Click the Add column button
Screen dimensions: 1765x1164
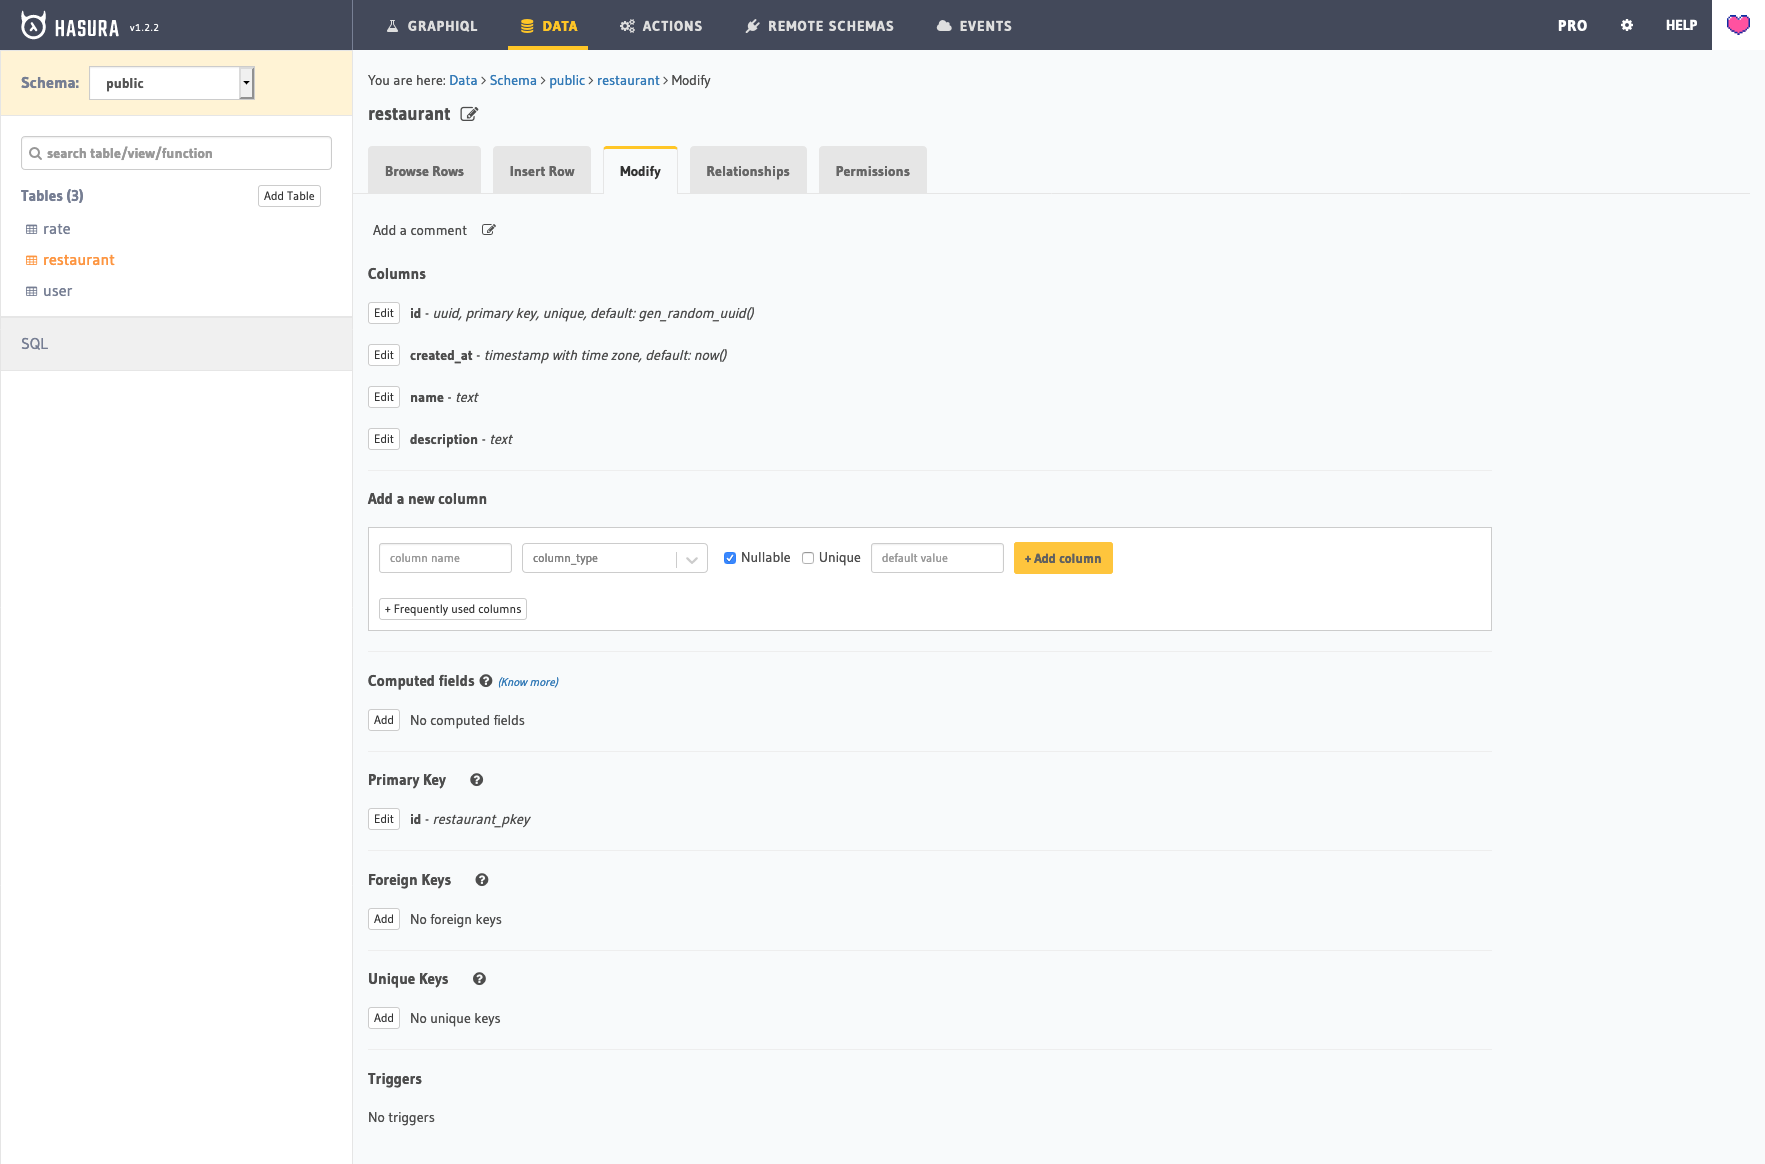click(1063, 558)
